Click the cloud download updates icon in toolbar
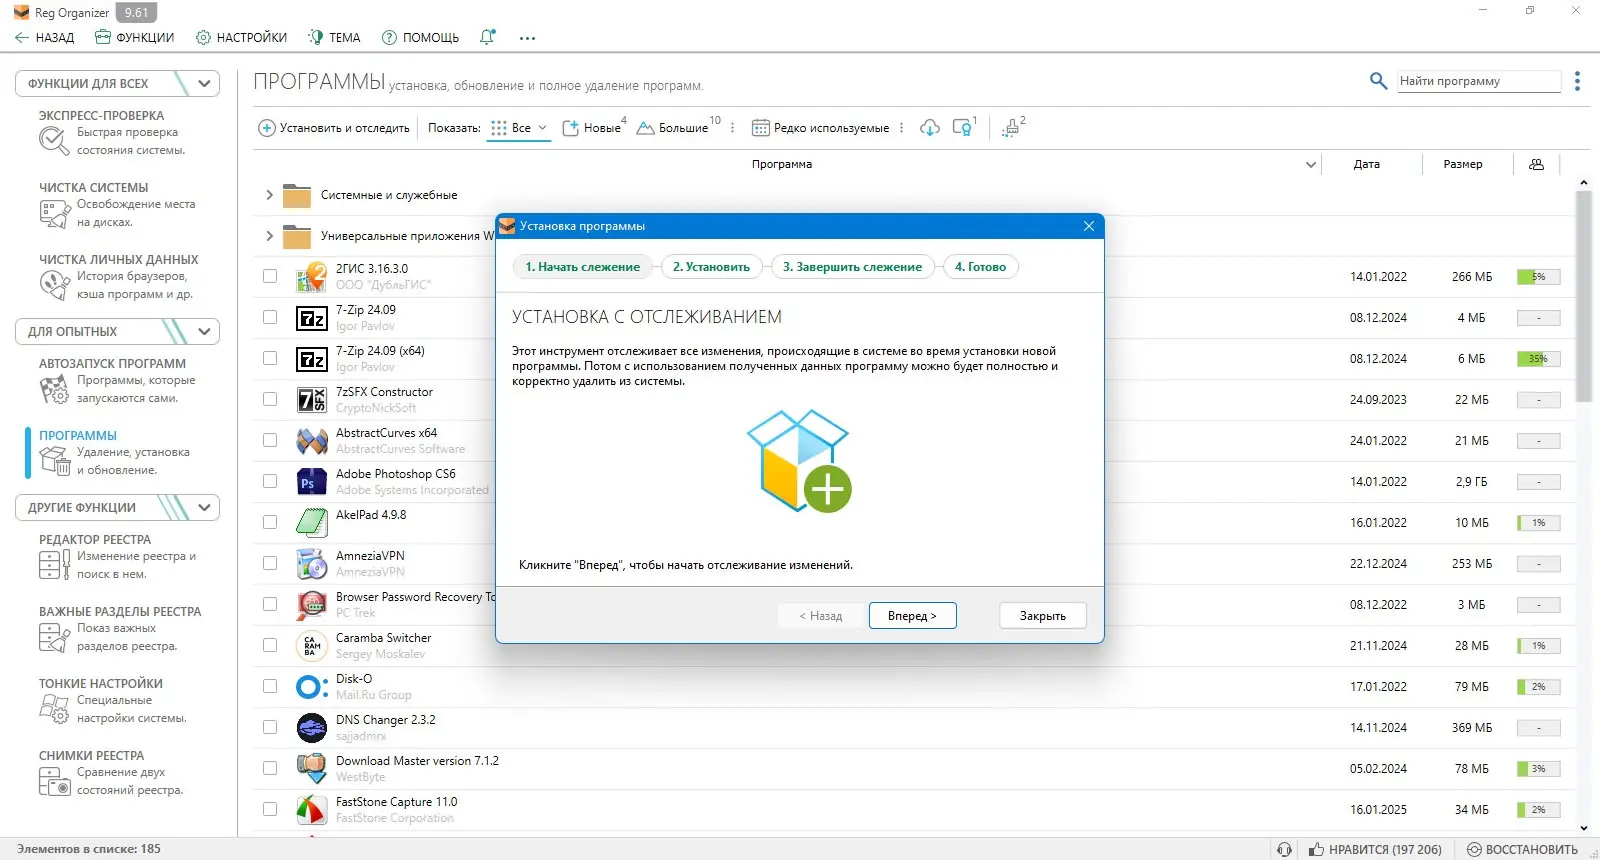Viewport: 1600px width, 860px height. [930, 128]
